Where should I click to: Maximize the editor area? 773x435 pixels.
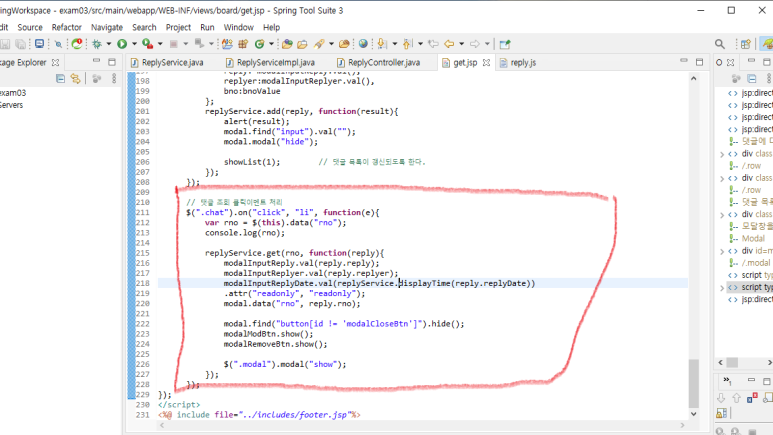pyautogui.click(x=699, y=62)
